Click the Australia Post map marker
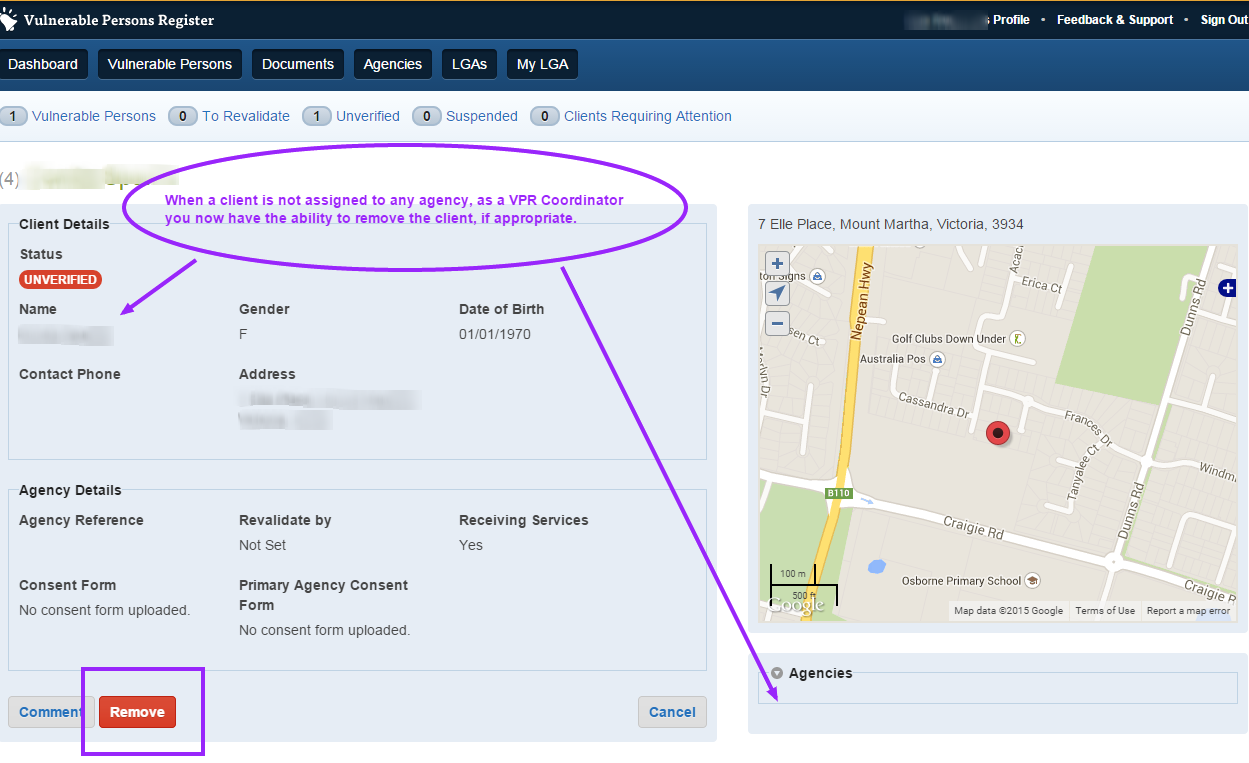Screen dimensions: 1249x763 point(937,359)
